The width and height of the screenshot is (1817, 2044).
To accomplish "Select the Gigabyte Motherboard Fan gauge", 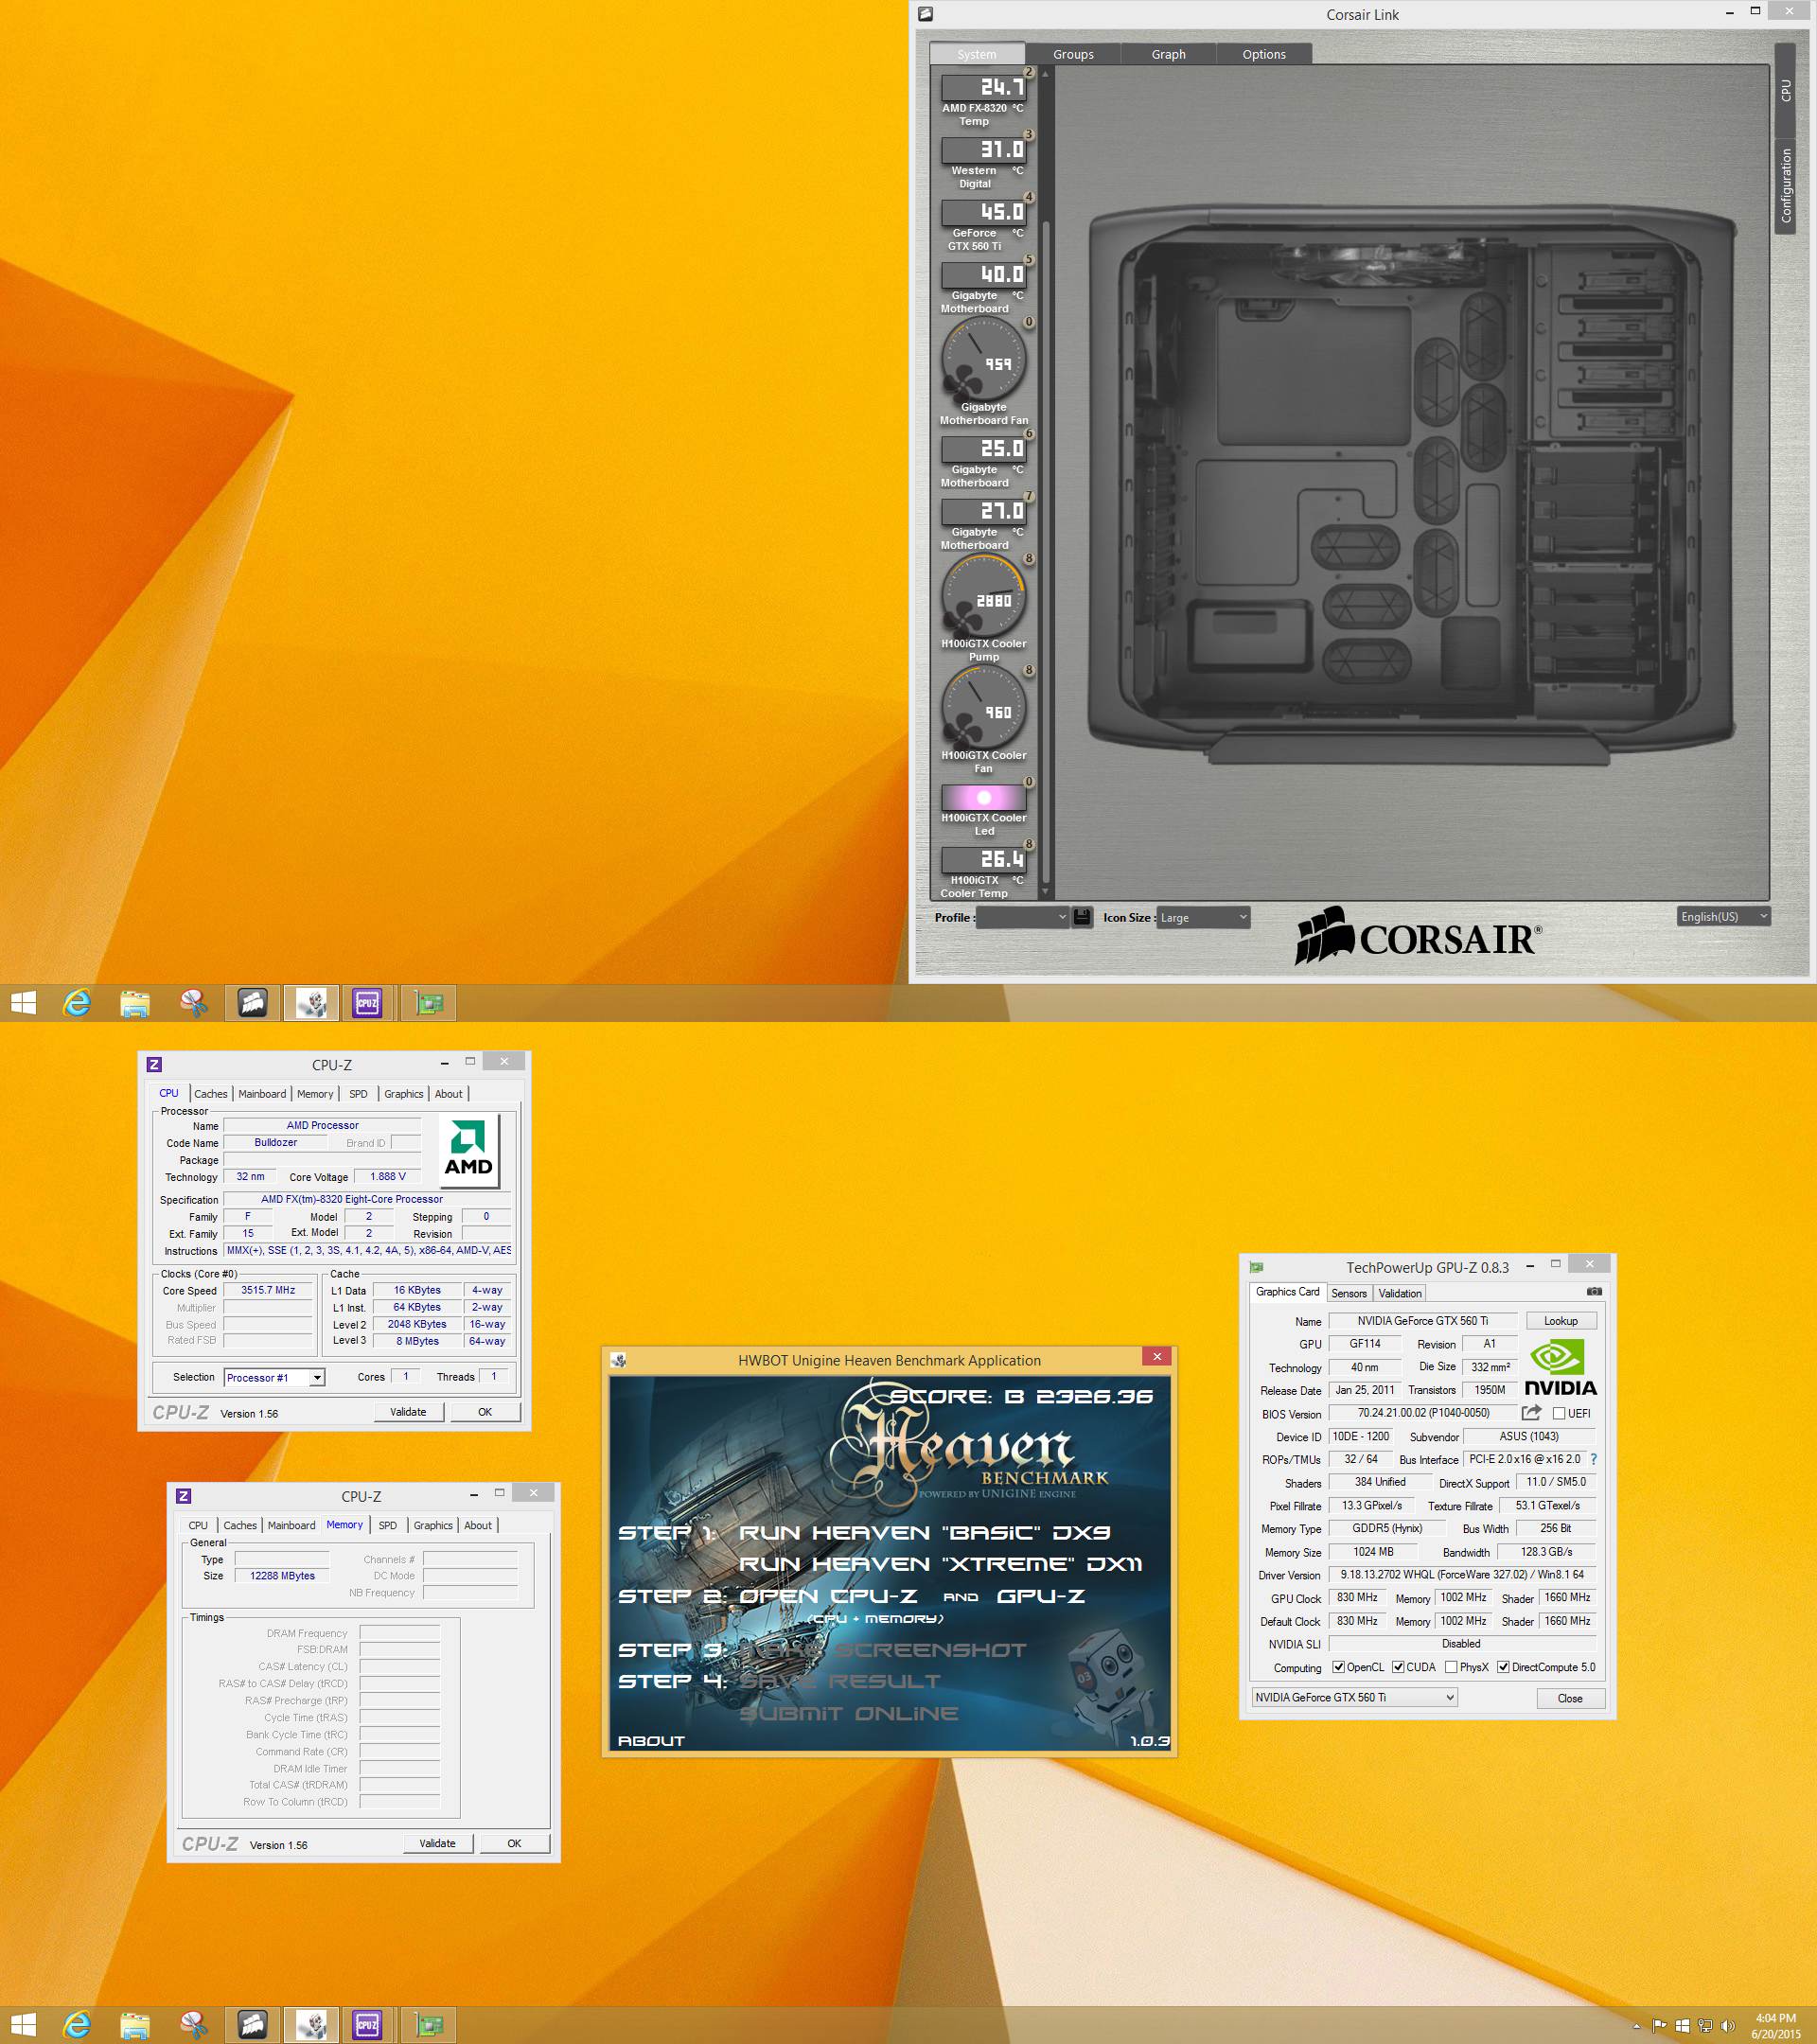I will (x=983, y=373).
